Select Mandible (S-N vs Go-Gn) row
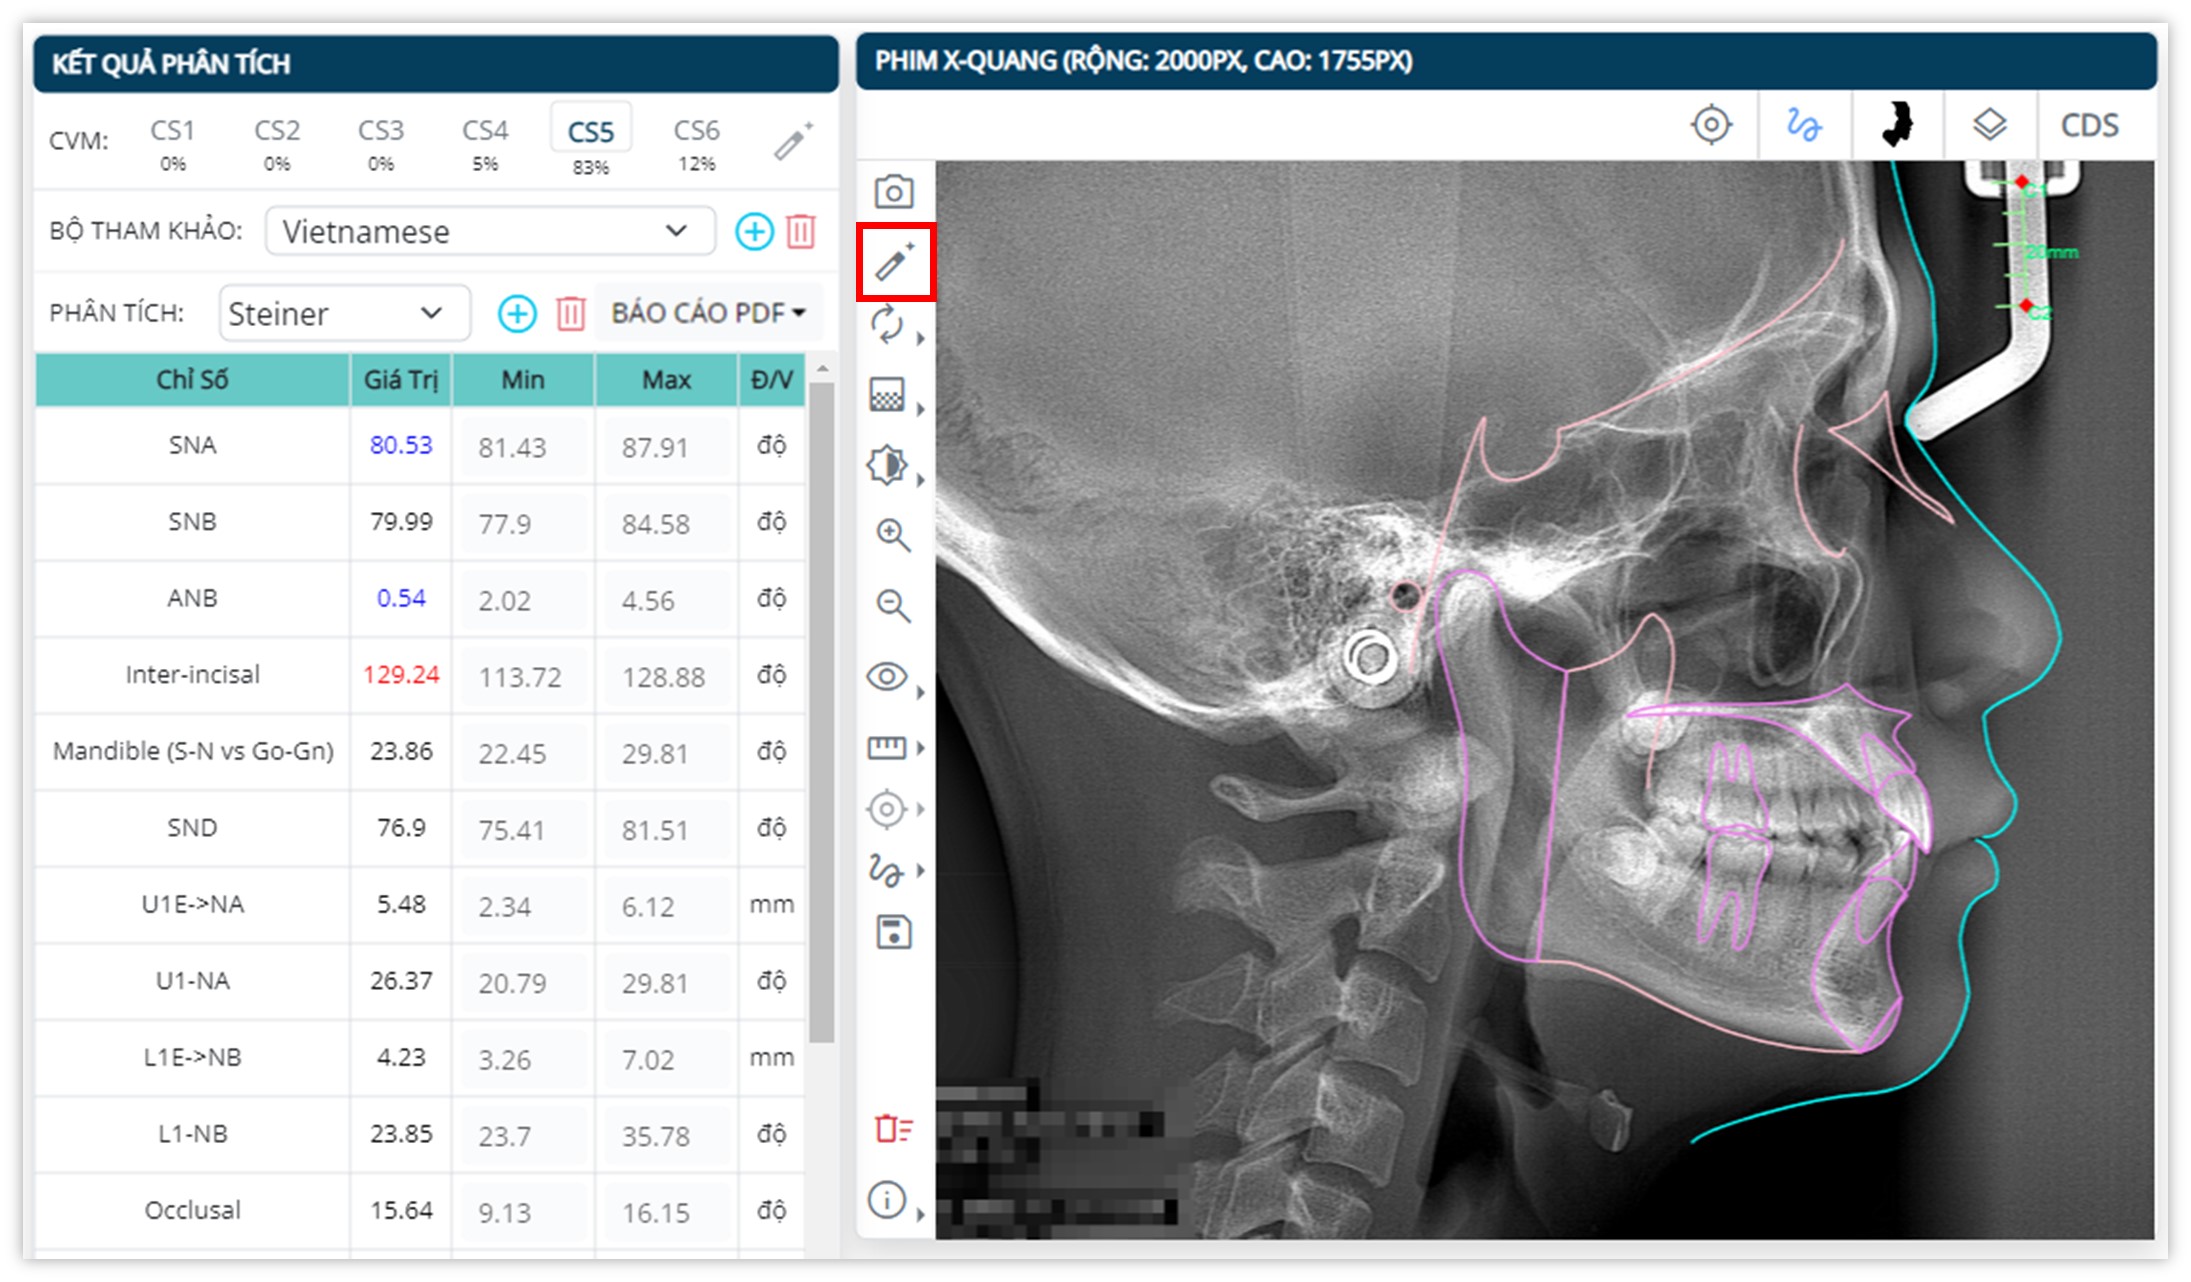 click(x=192, y=751)
